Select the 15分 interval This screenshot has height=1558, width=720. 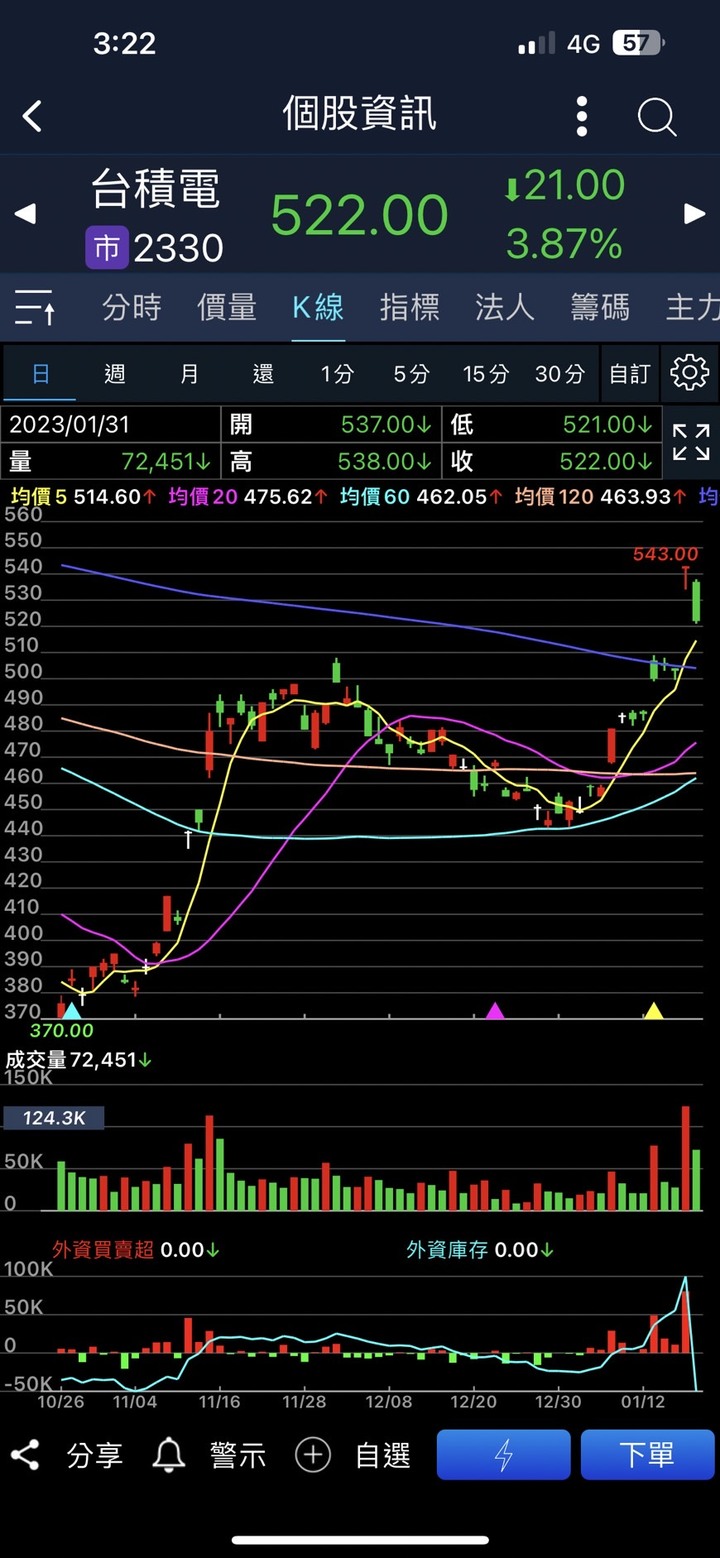coord(486,374)
